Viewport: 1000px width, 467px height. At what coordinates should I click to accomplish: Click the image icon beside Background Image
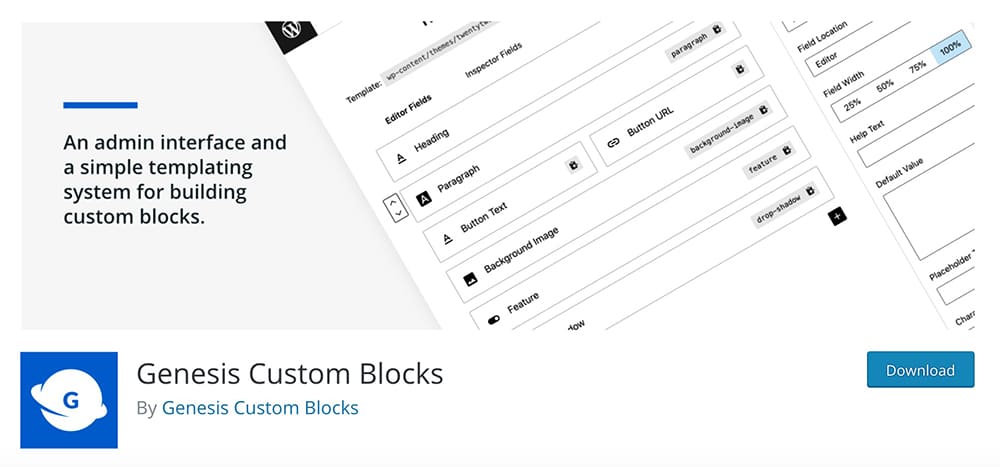coord(471,279)
